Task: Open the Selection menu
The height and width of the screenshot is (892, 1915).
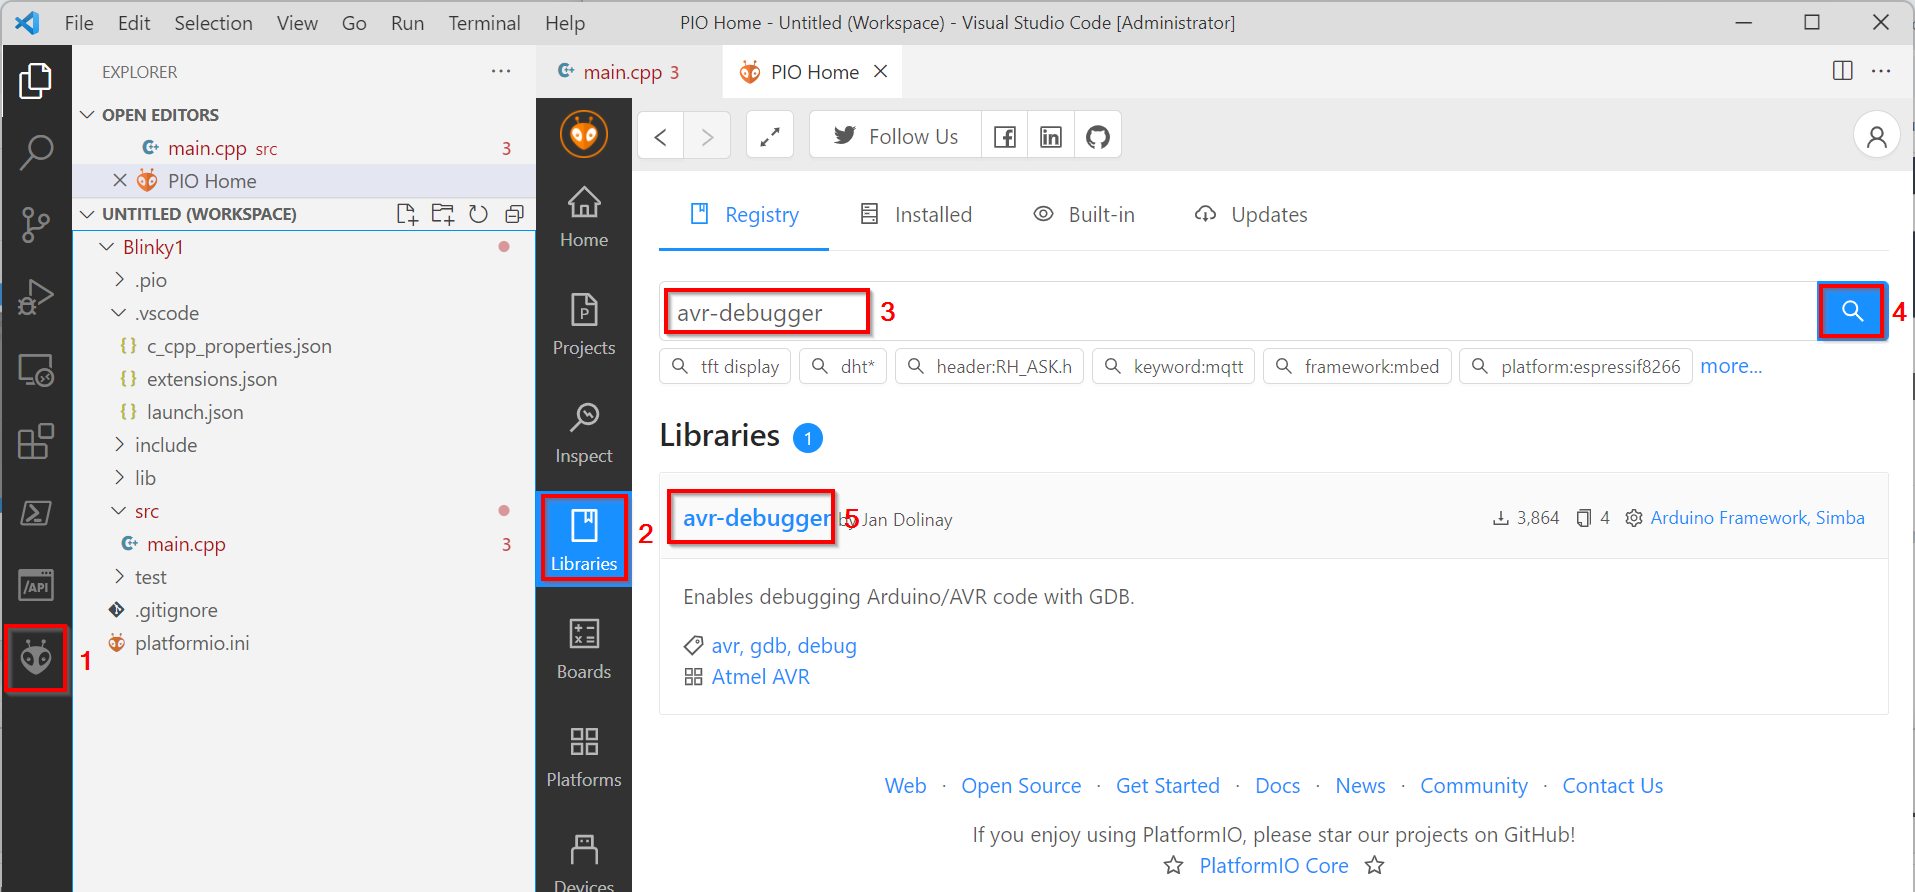Action: pyautogui.click(x=213, y=23)
